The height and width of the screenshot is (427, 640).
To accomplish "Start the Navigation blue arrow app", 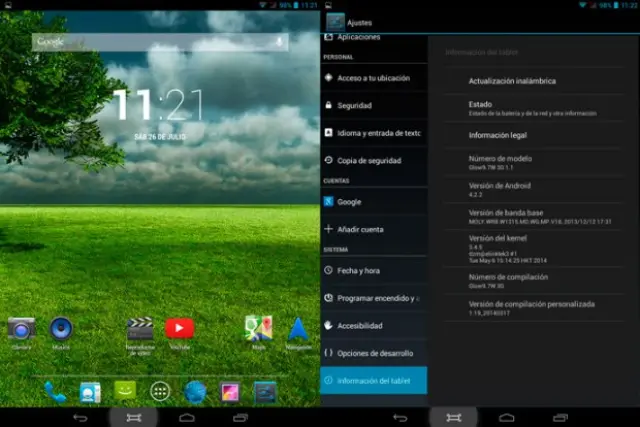I will pyautogui.click(x=298, y=328).
